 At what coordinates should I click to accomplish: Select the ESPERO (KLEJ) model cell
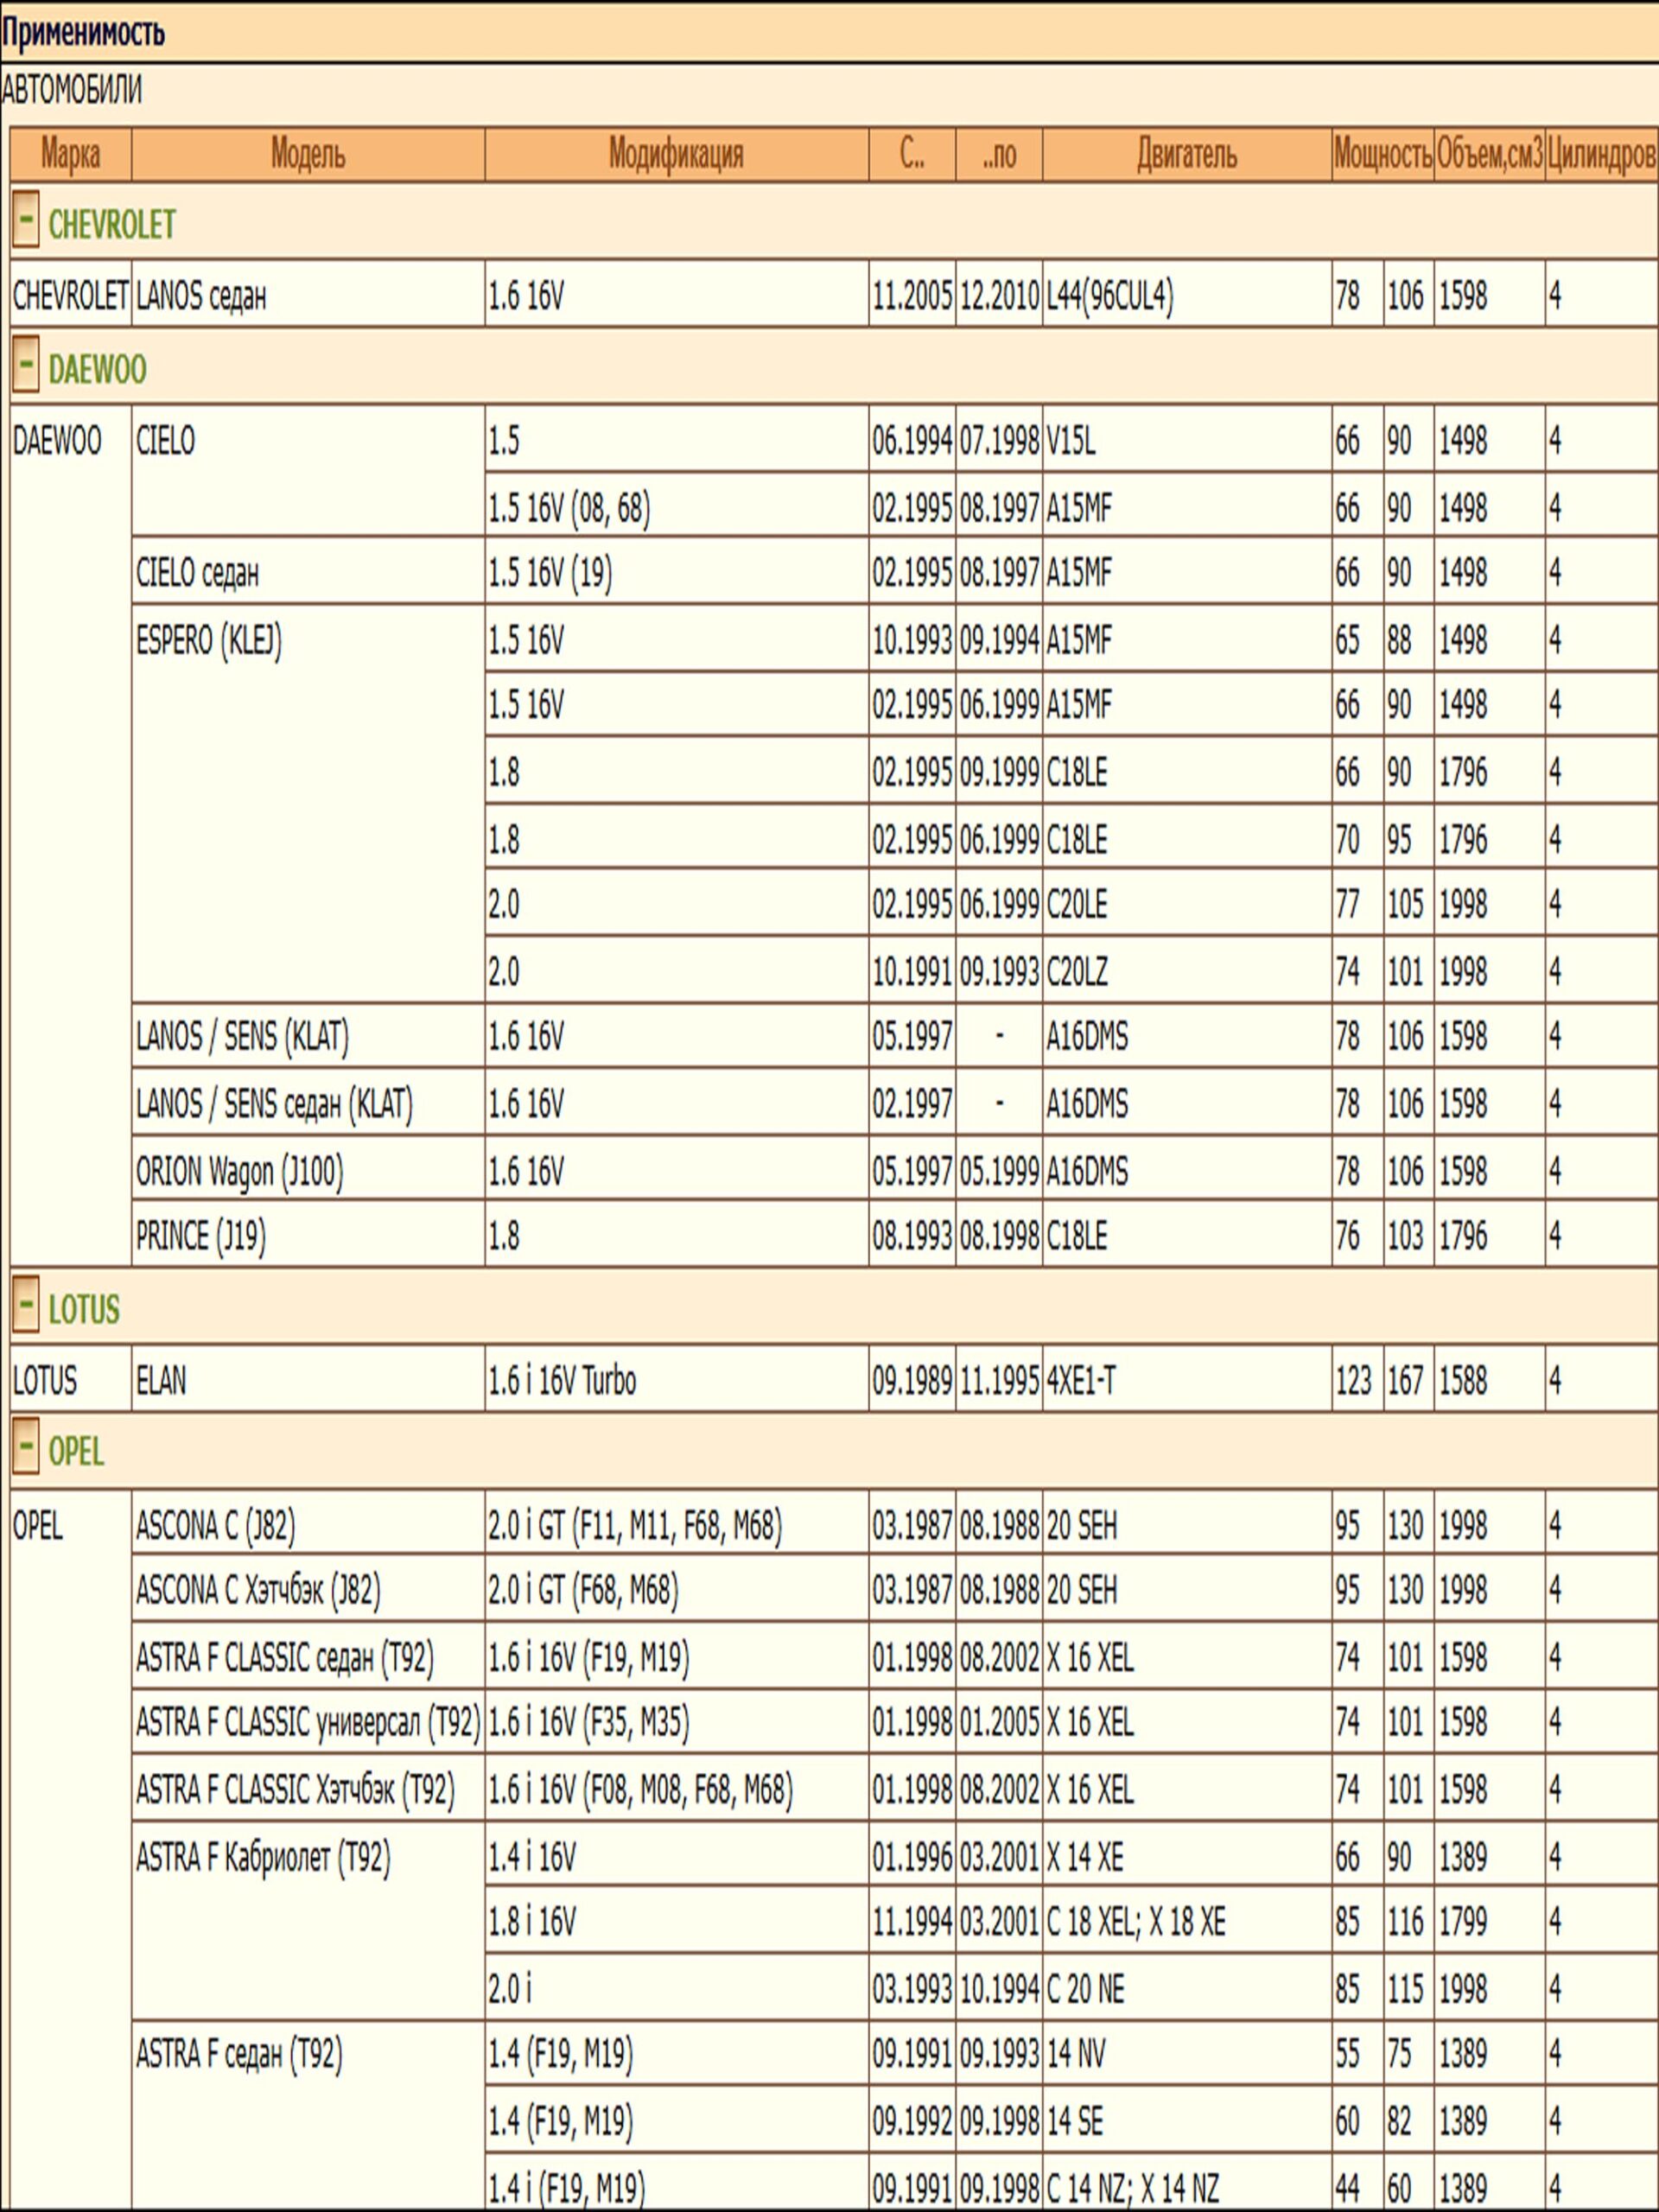[209, 640]
